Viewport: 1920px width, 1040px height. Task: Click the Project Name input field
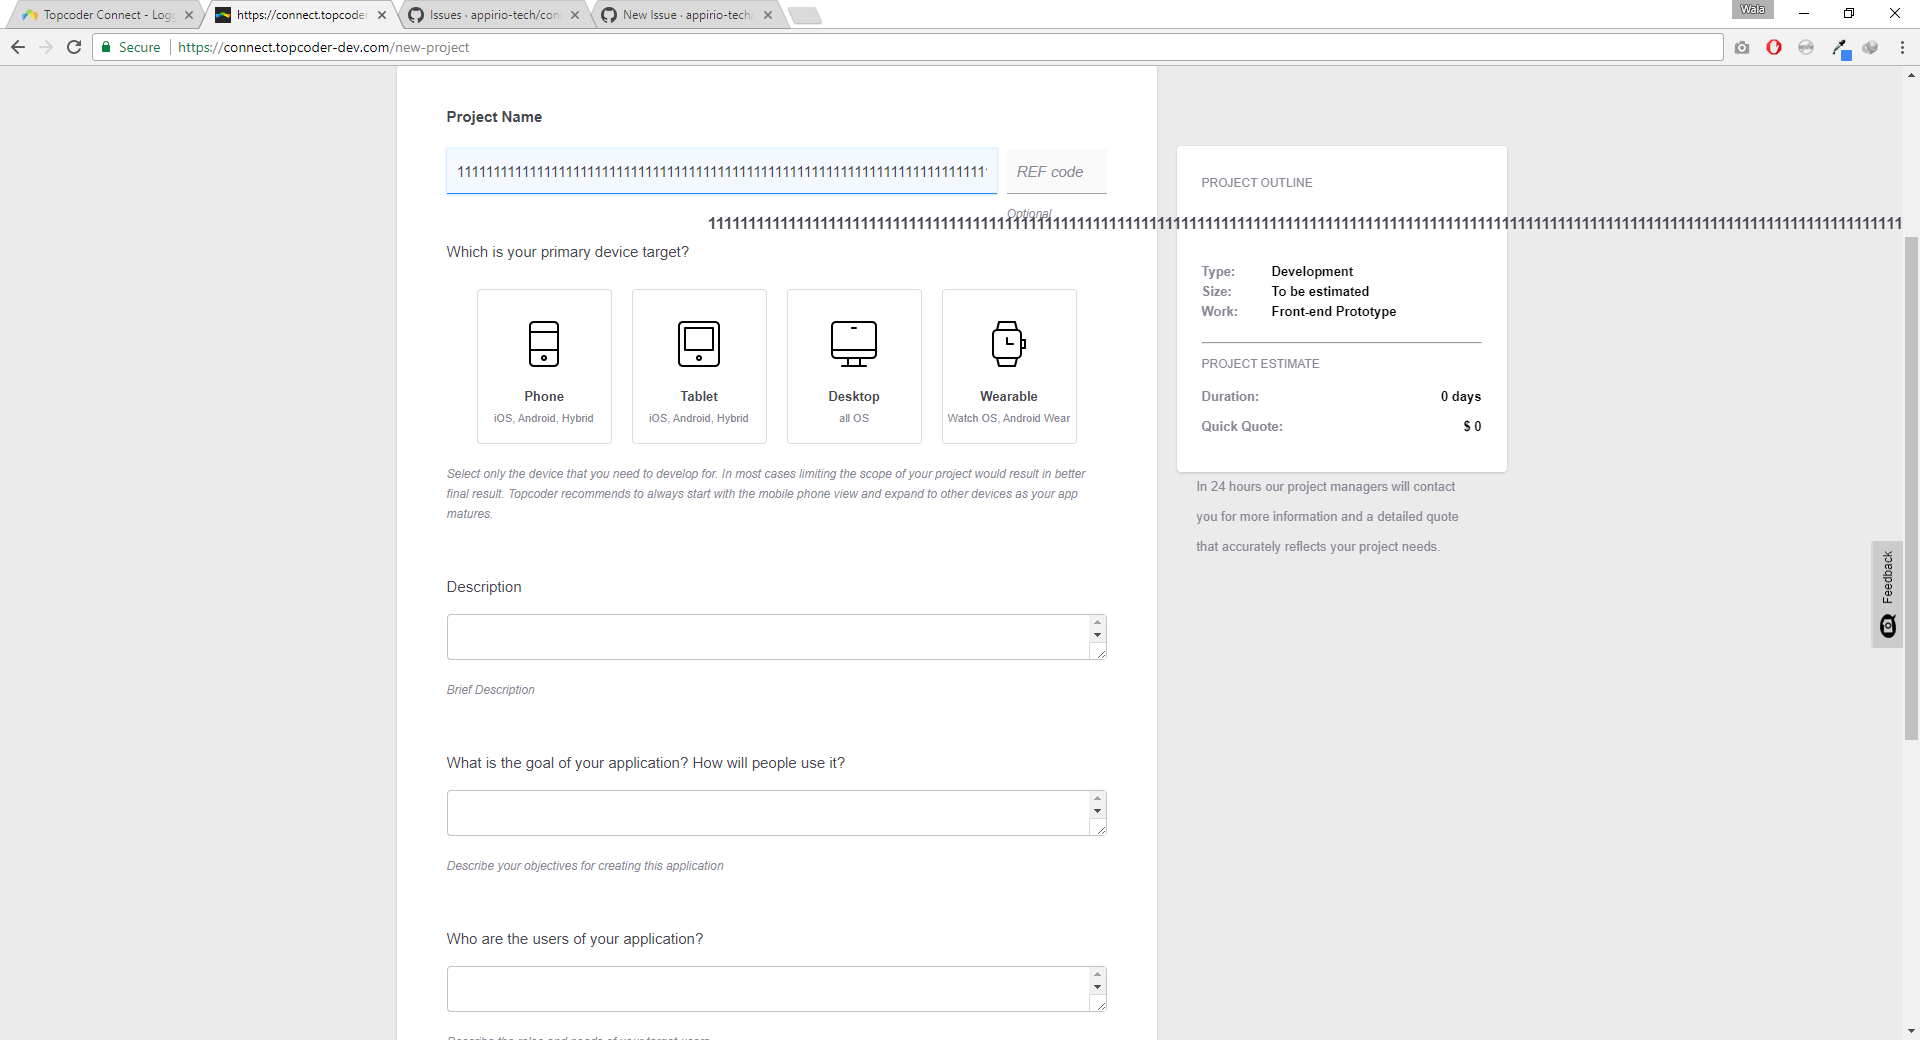click(x=722, y=172)
